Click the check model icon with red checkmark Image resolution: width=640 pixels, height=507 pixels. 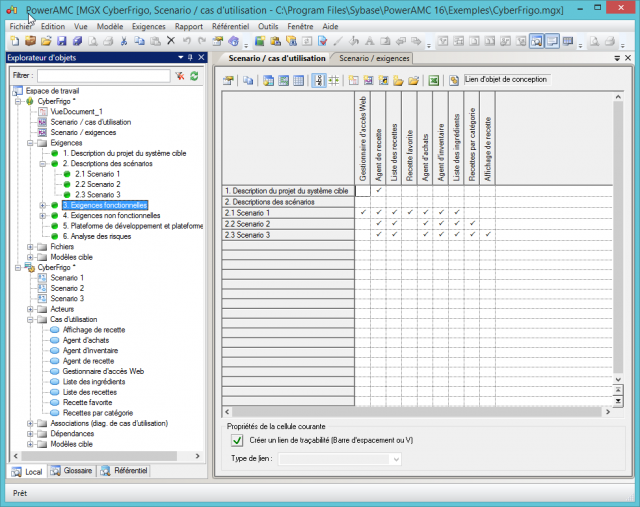[322, 41]
